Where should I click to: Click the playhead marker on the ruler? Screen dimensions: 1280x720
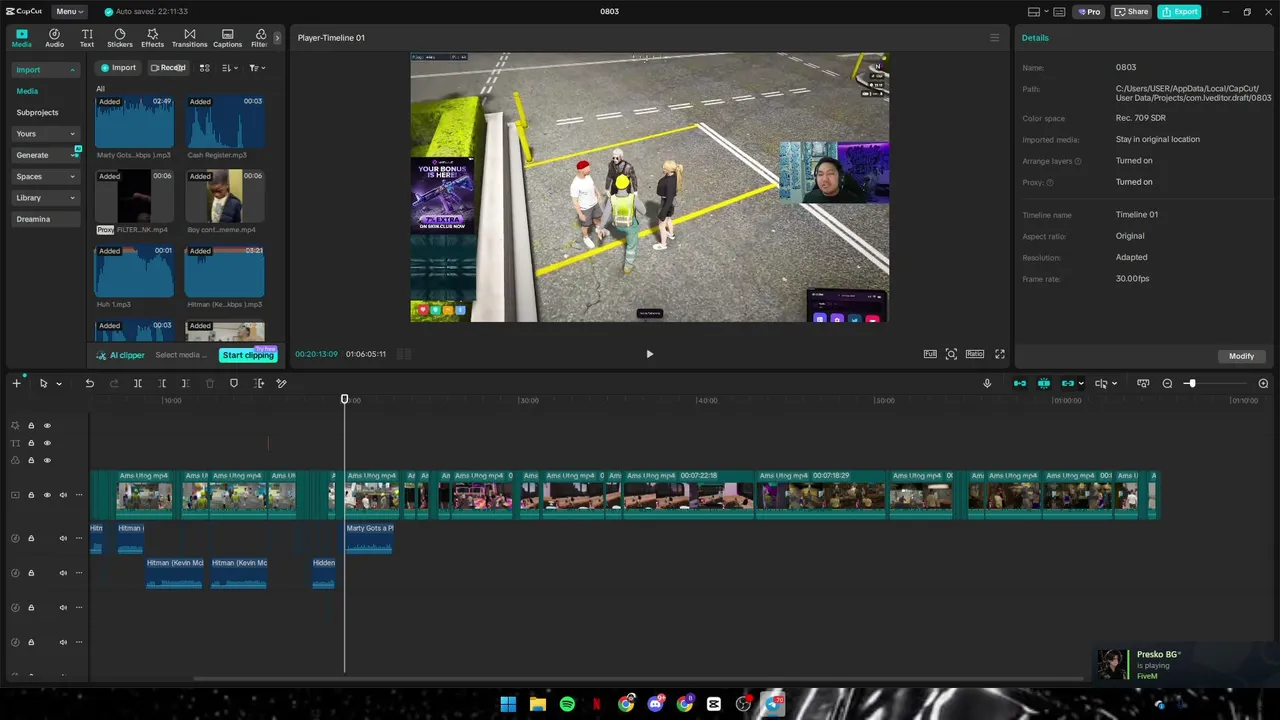345,399
